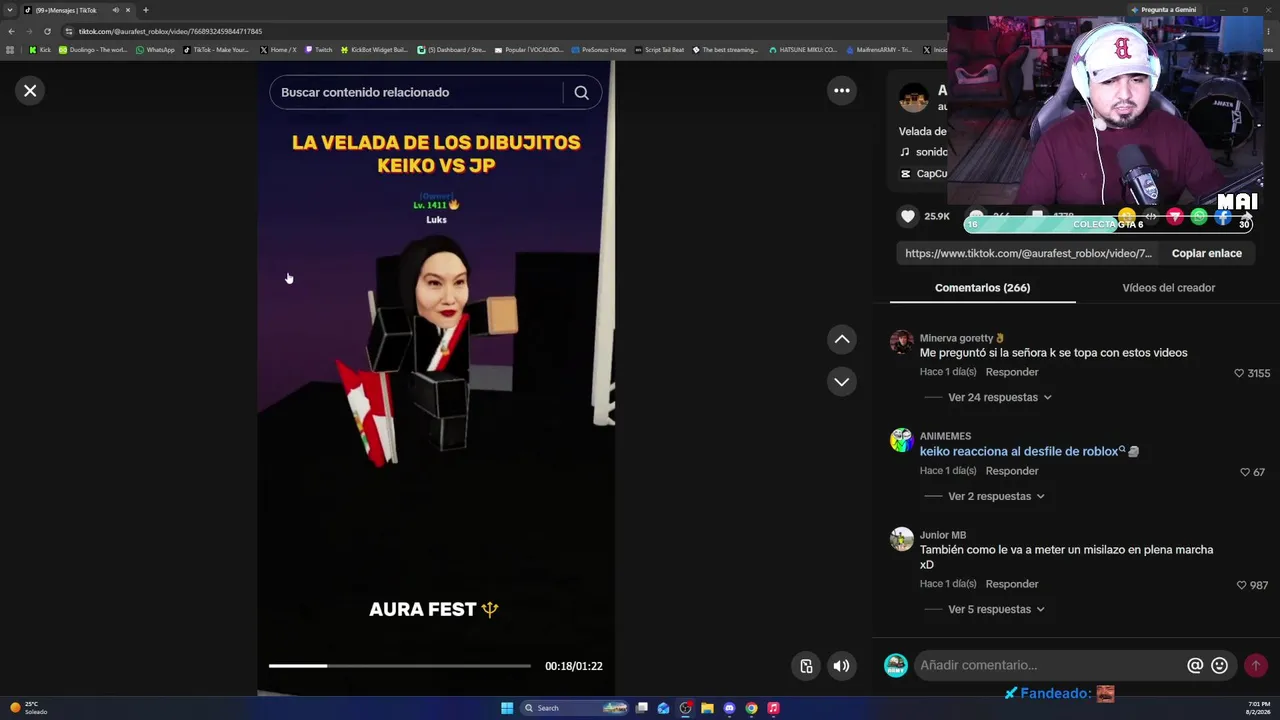The height and width of the screenshot is (720, 1280).
Task: Expand Ver 24 respuestas
Action: [x=999, y=397]
